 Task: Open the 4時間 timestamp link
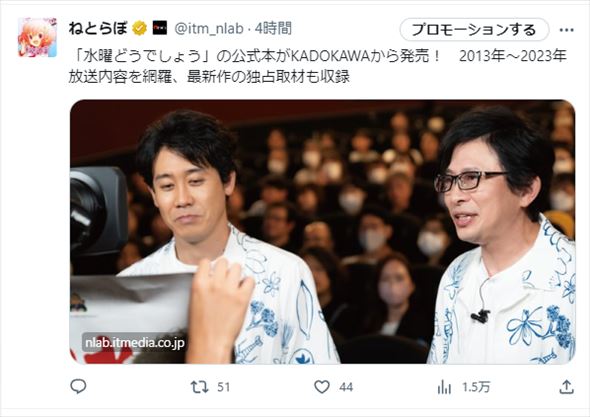tap(273, 29)
